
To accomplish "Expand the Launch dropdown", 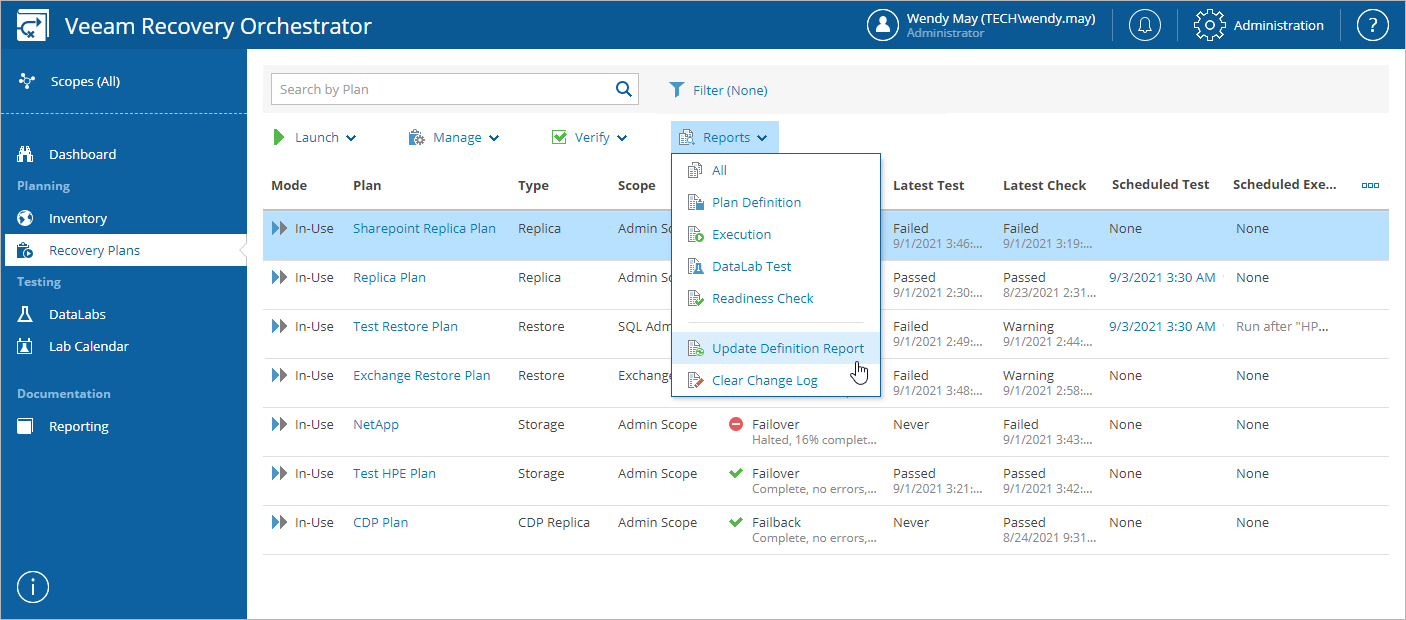I will [315, 138].
